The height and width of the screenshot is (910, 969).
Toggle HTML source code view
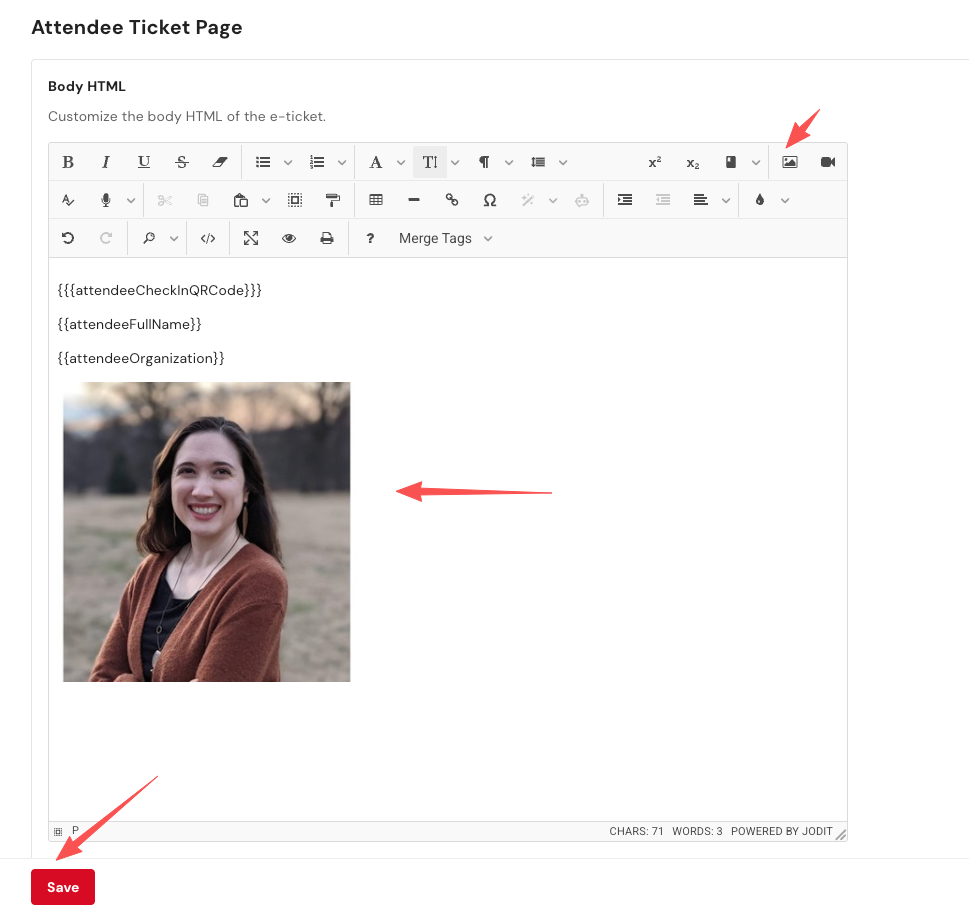pyautogui.click(x=208, y=238)
